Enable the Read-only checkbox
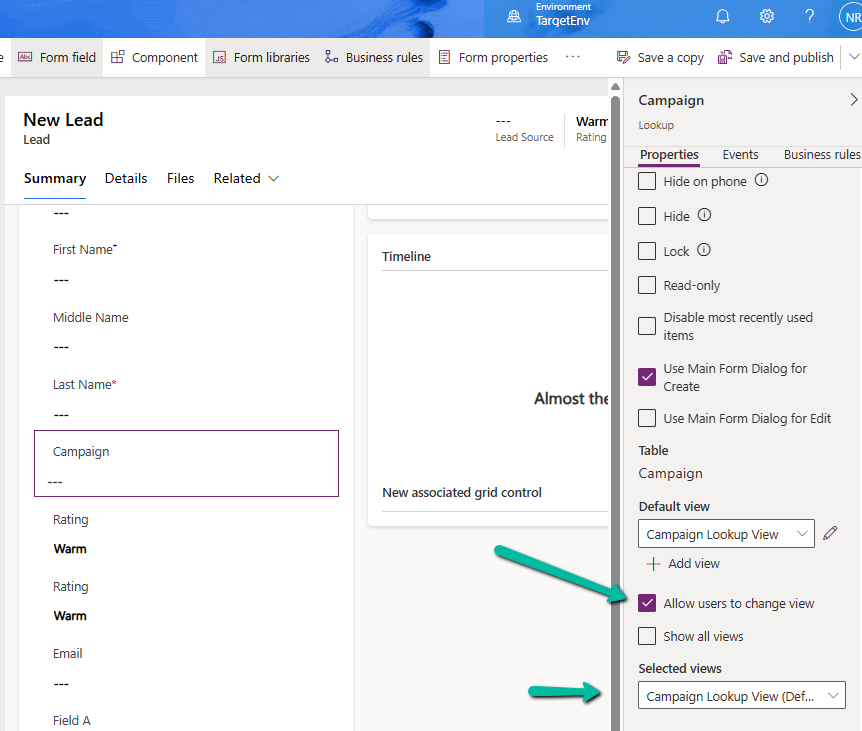Viewport: 862px width, 731px height. [647, 285]
